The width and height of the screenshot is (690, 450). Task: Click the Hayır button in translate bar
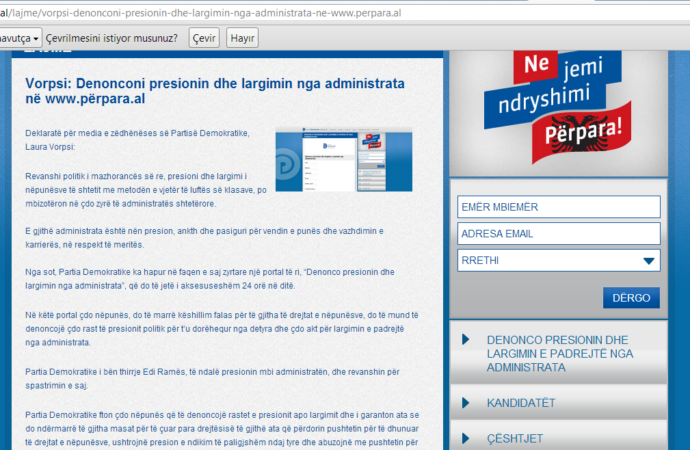(242, 38)
